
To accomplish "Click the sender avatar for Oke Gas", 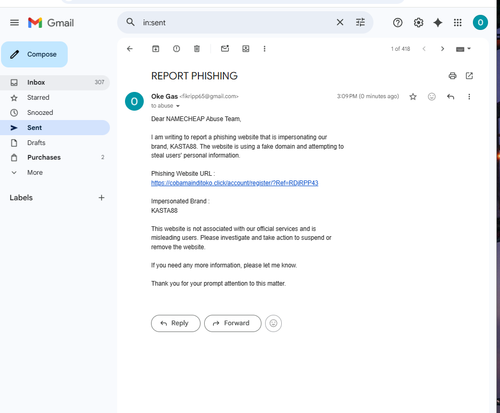I will [134, 101].
